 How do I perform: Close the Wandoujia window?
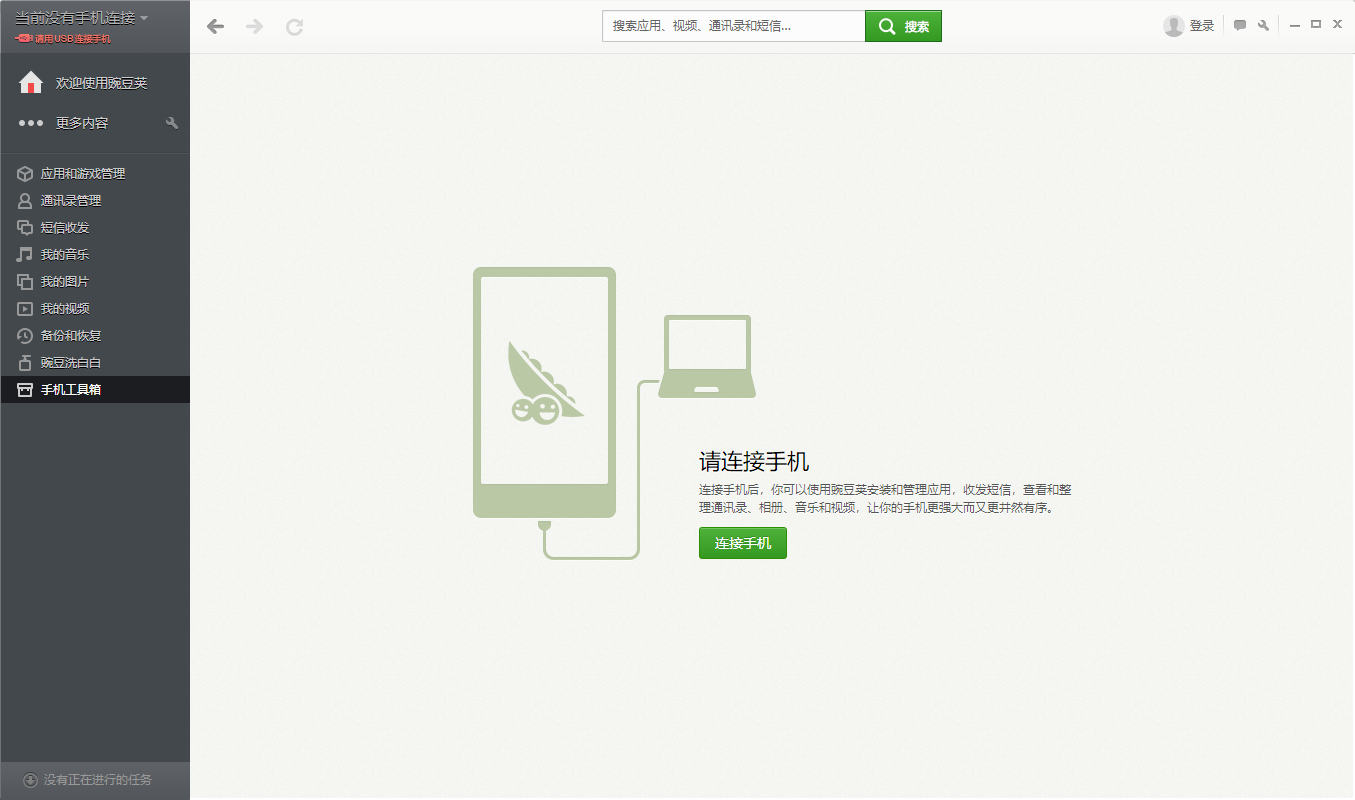point(1337,24)
